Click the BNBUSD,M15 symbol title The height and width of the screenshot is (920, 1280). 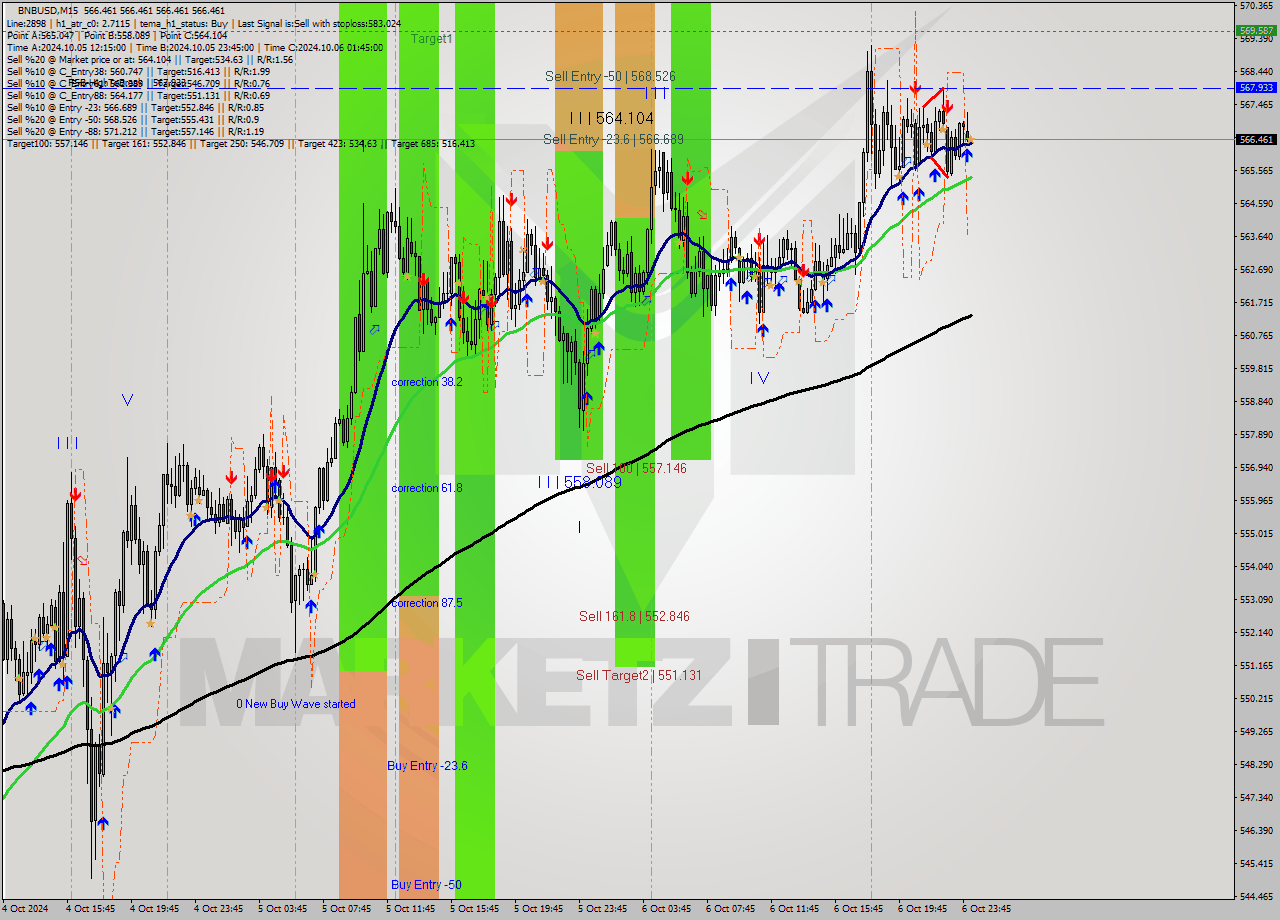tap(50, 10)
